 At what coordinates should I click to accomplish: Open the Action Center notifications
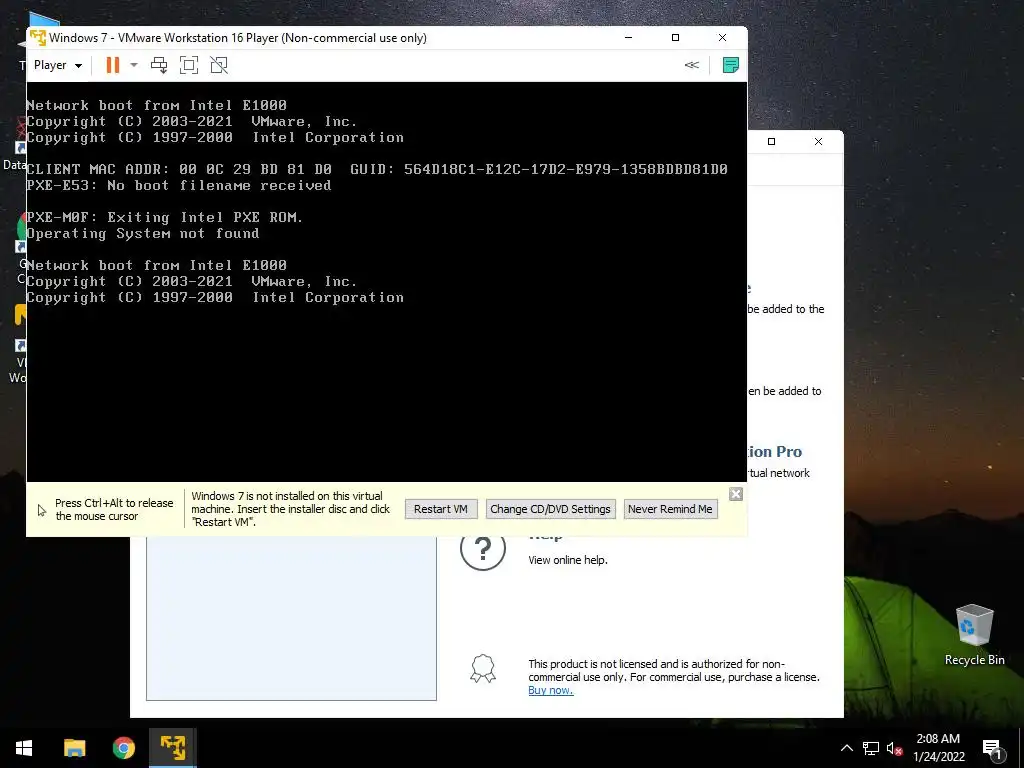[x=993, y=749]
